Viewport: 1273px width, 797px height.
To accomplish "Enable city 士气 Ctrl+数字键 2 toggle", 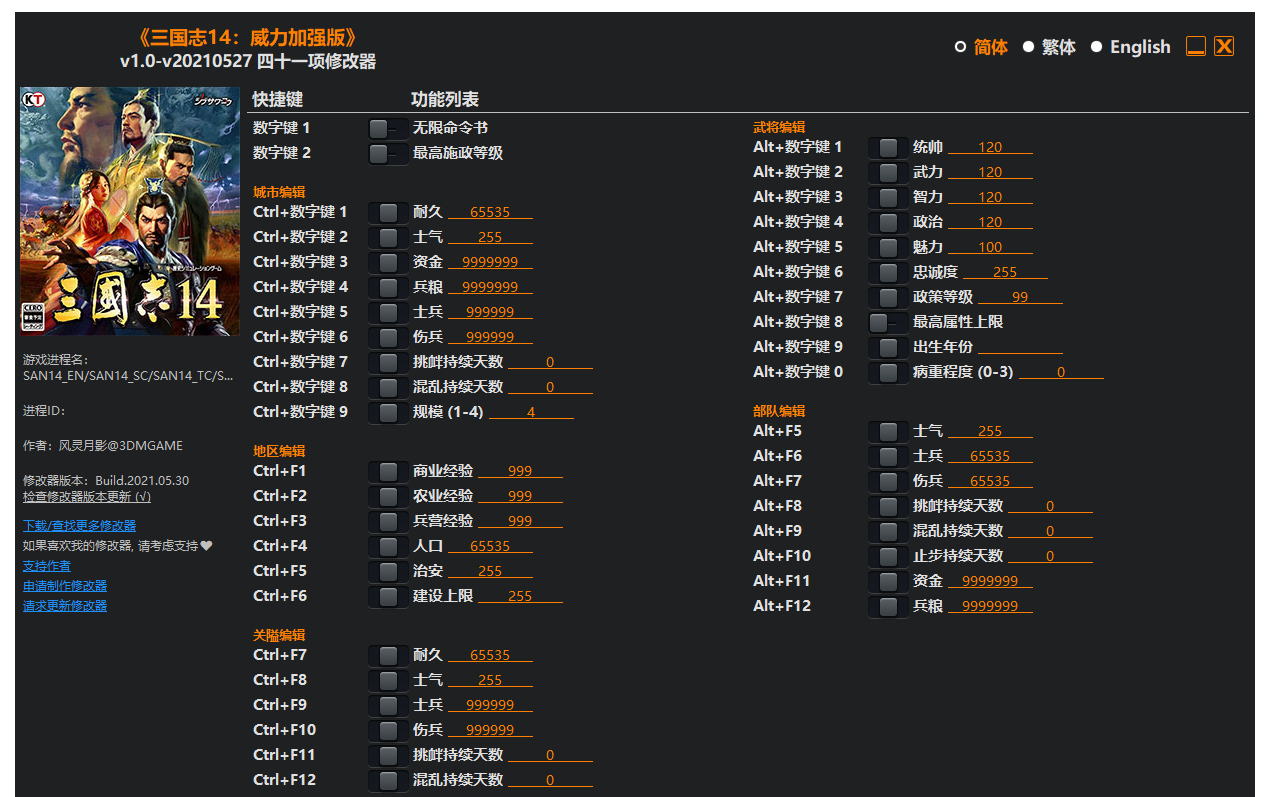I will pyautogui.click(x=388, y=237).
